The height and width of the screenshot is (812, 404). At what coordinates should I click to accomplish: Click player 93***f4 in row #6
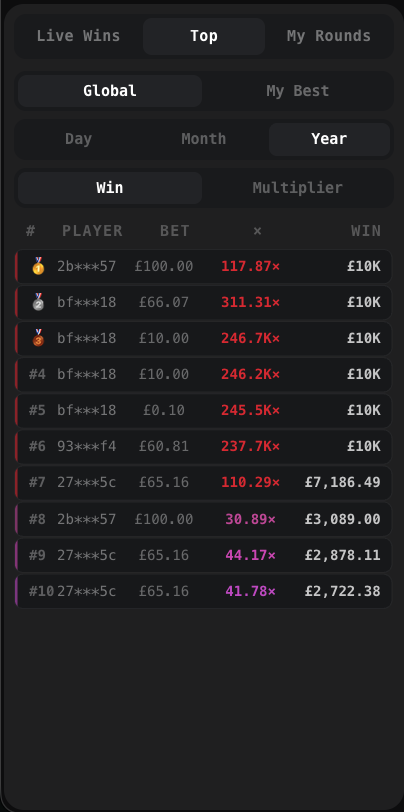[86, 446]
